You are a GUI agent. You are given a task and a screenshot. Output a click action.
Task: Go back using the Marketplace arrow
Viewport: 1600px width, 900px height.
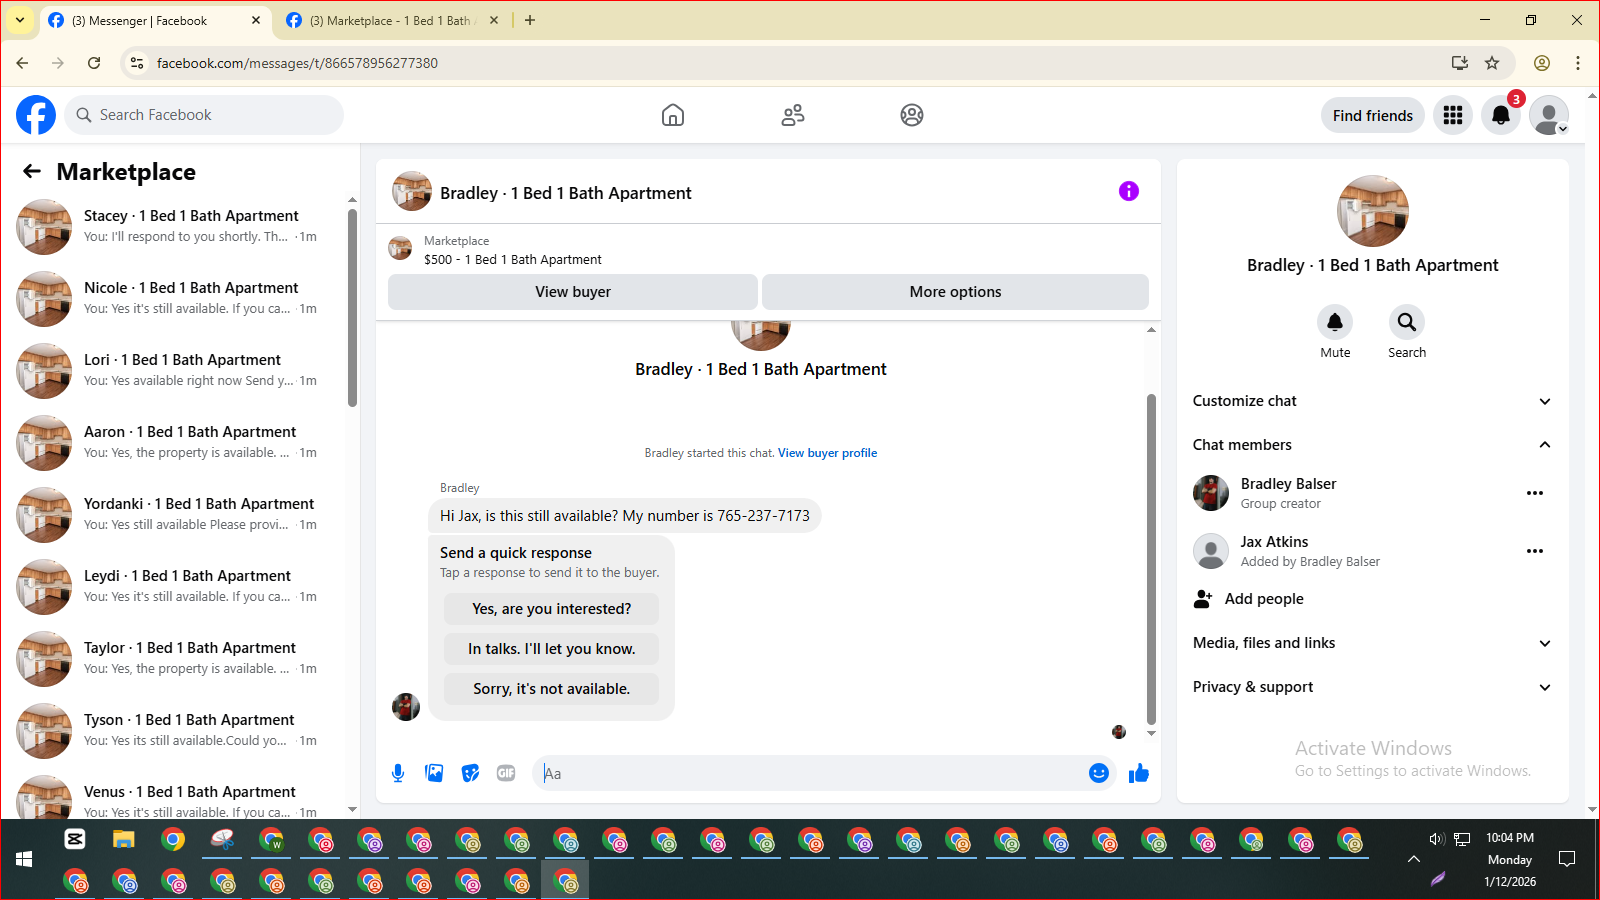[x=32, y=171]
